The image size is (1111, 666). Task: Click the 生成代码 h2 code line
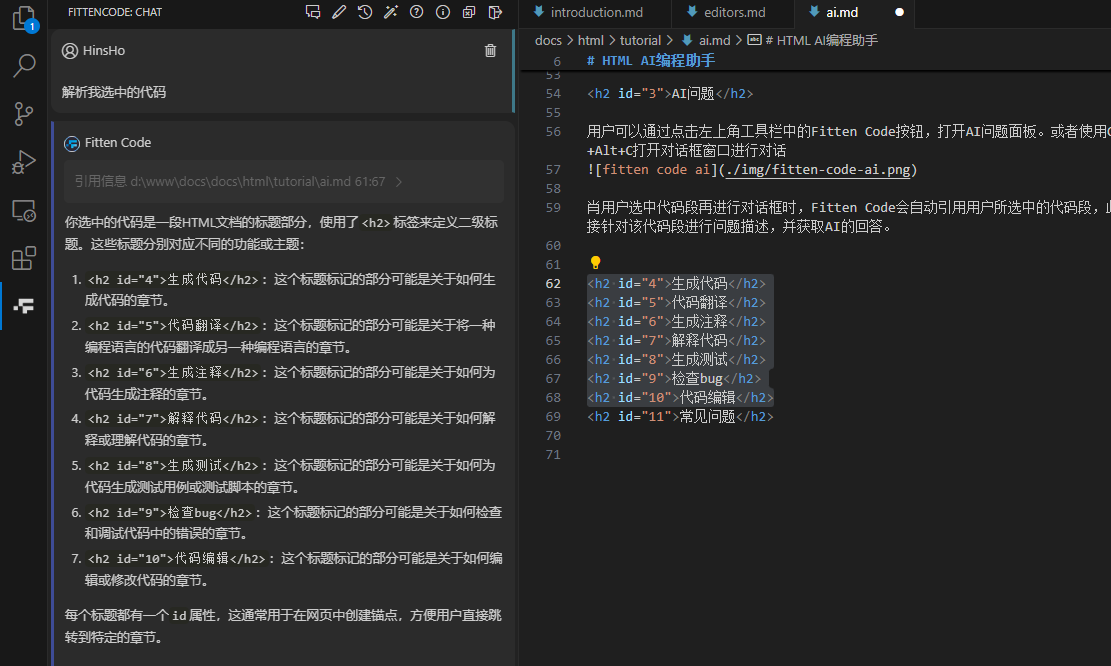(x=677, y=283)
